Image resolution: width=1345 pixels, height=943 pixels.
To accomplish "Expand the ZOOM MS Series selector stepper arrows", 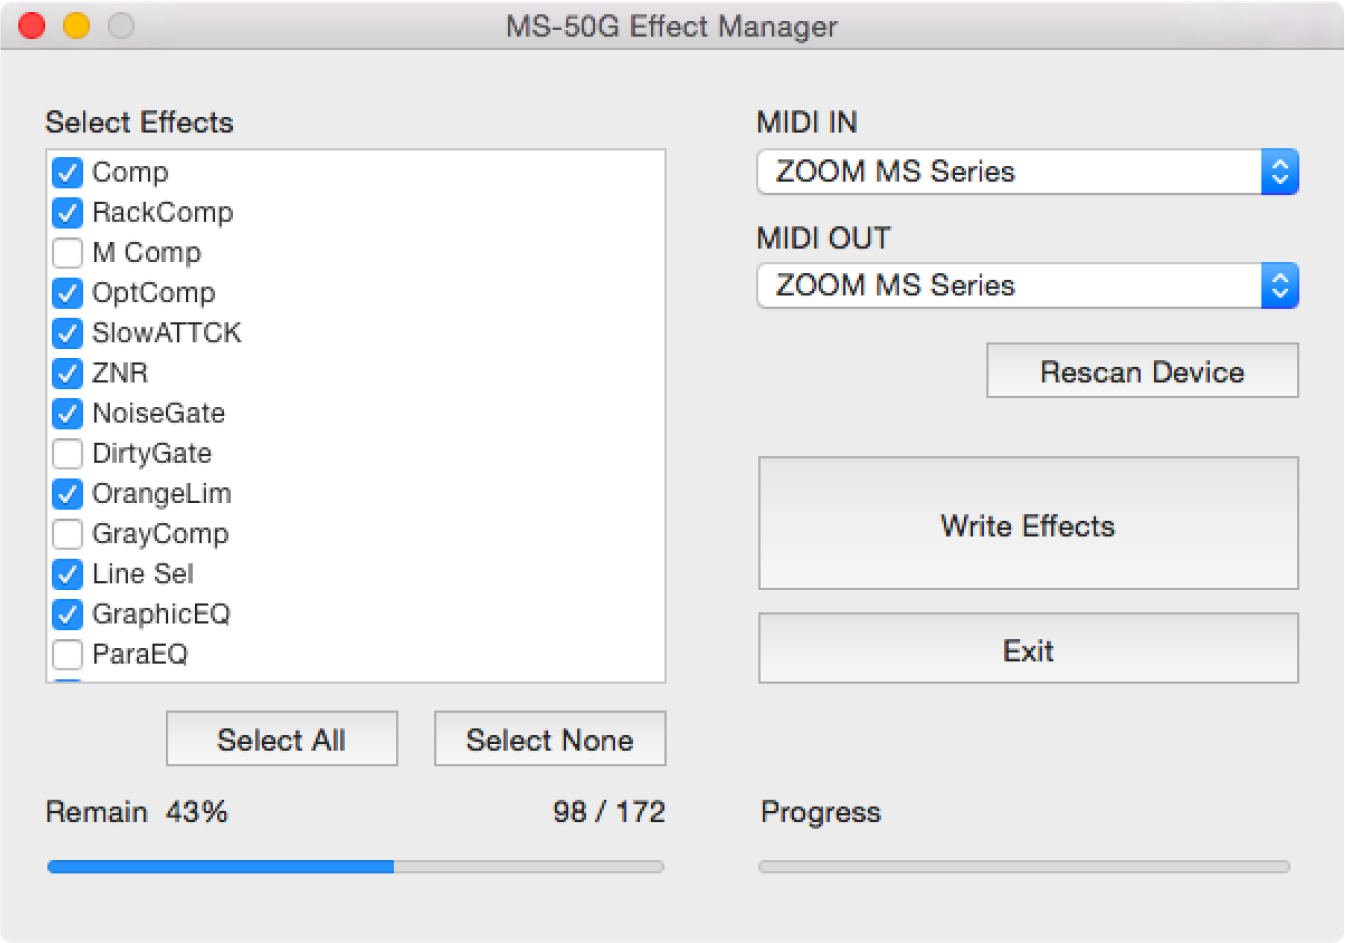I will [x=1279, y=171].
